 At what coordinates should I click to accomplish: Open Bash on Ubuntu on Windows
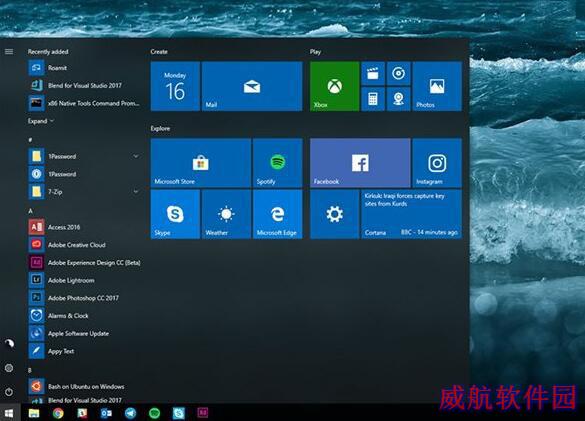[84, 387]
